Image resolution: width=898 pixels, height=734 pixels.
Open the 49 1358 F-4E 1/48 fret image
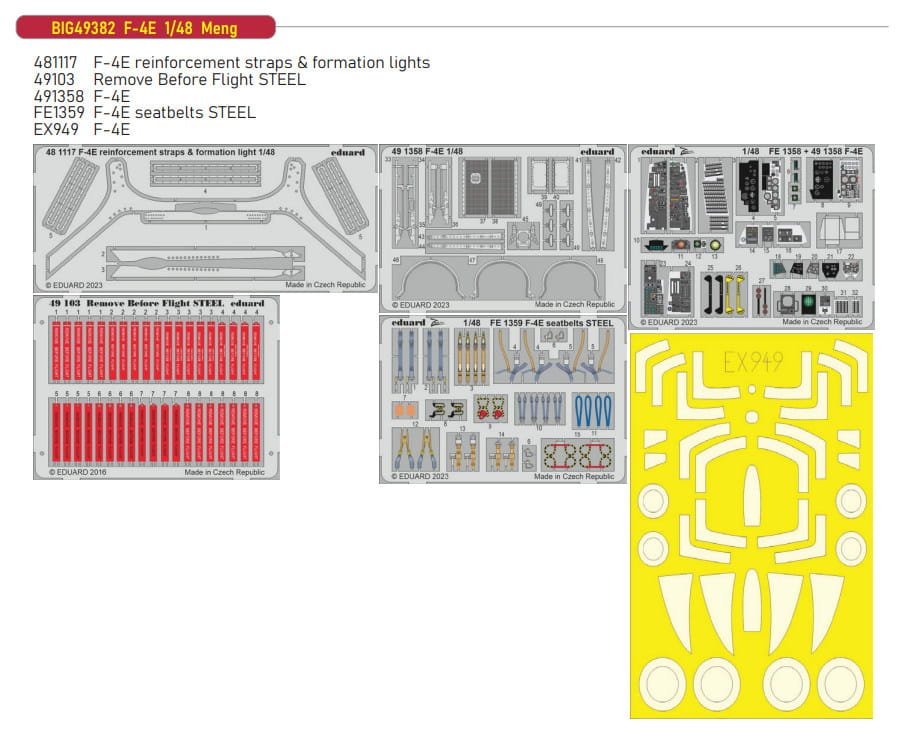(x=503, y=228)
